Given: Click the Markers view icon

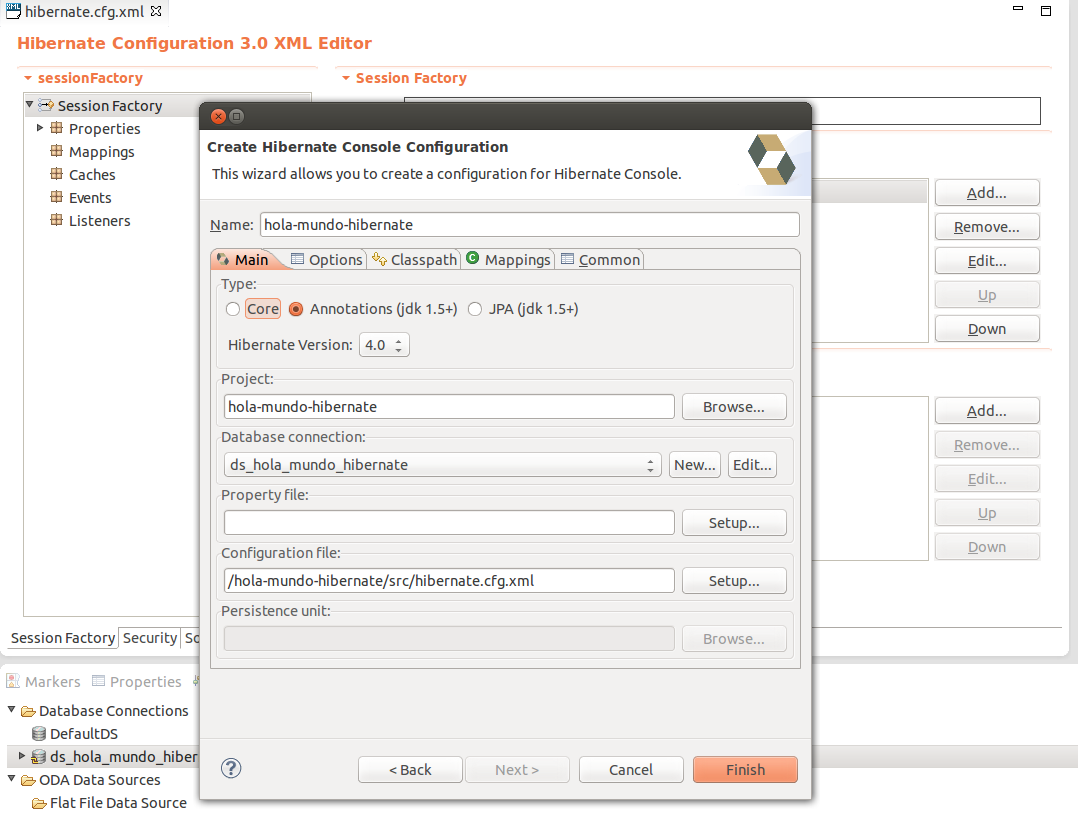Looking at the screenshot, I should click(13, 681).
